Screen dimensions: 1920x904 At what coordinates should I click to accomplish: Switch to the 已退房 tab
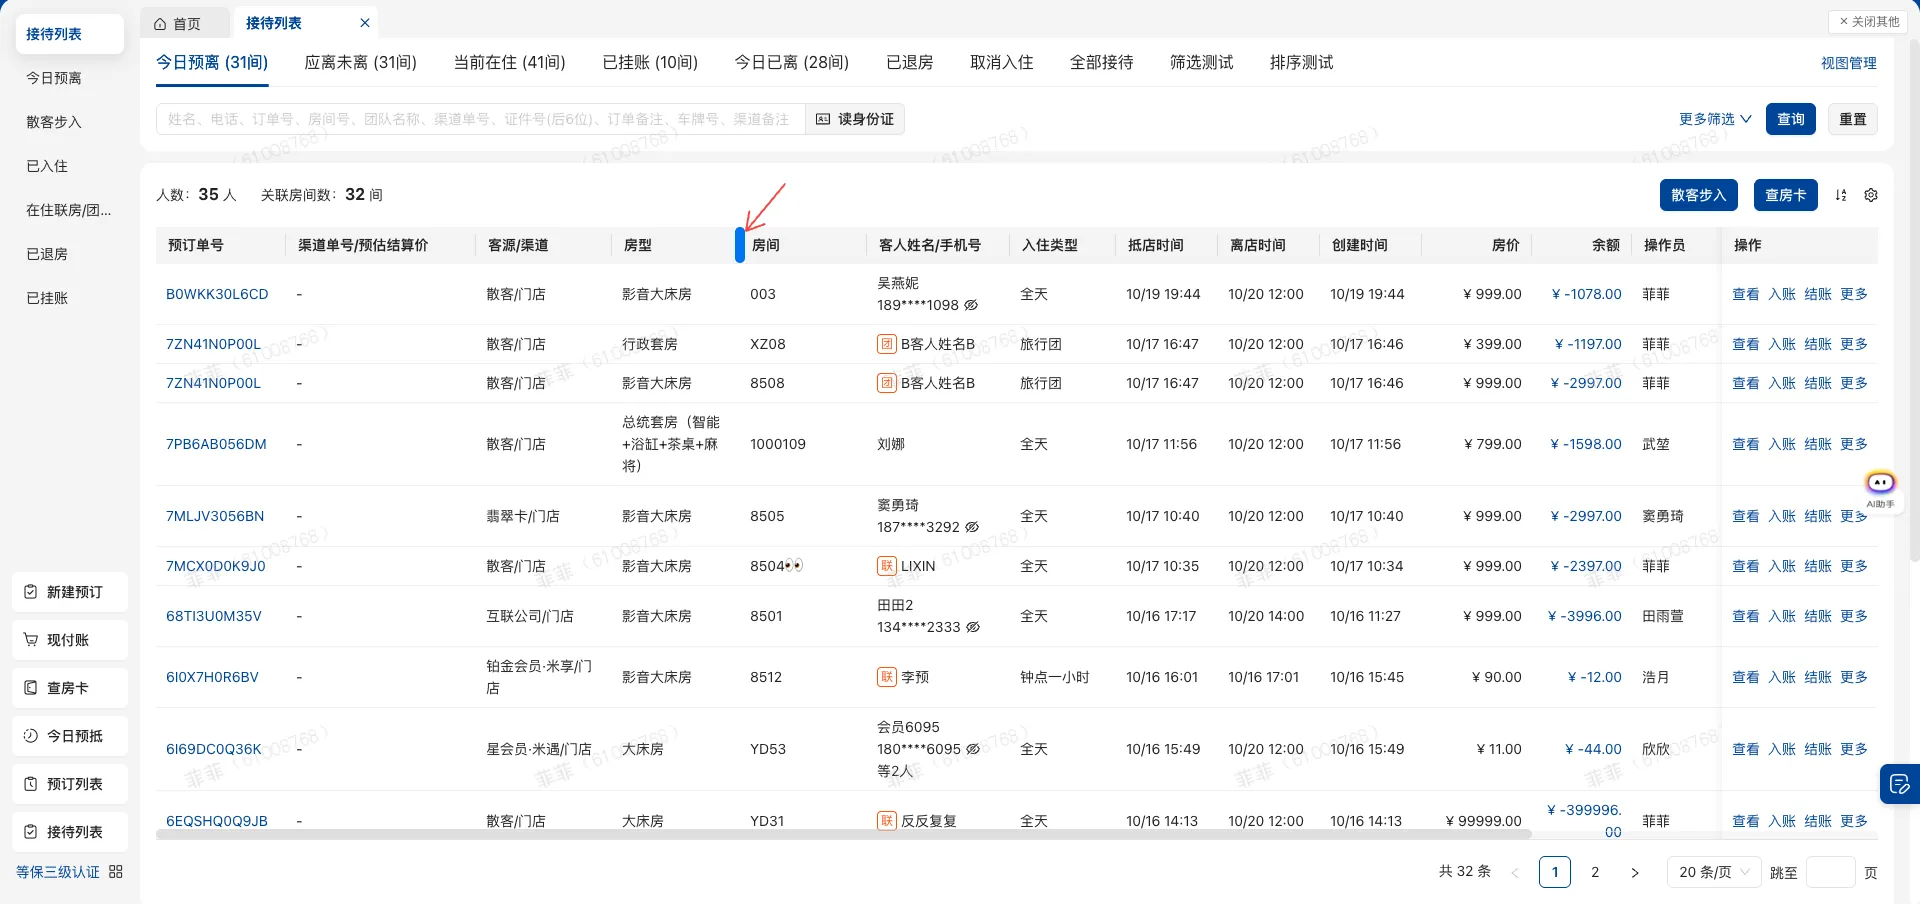(x=908, y=62)
